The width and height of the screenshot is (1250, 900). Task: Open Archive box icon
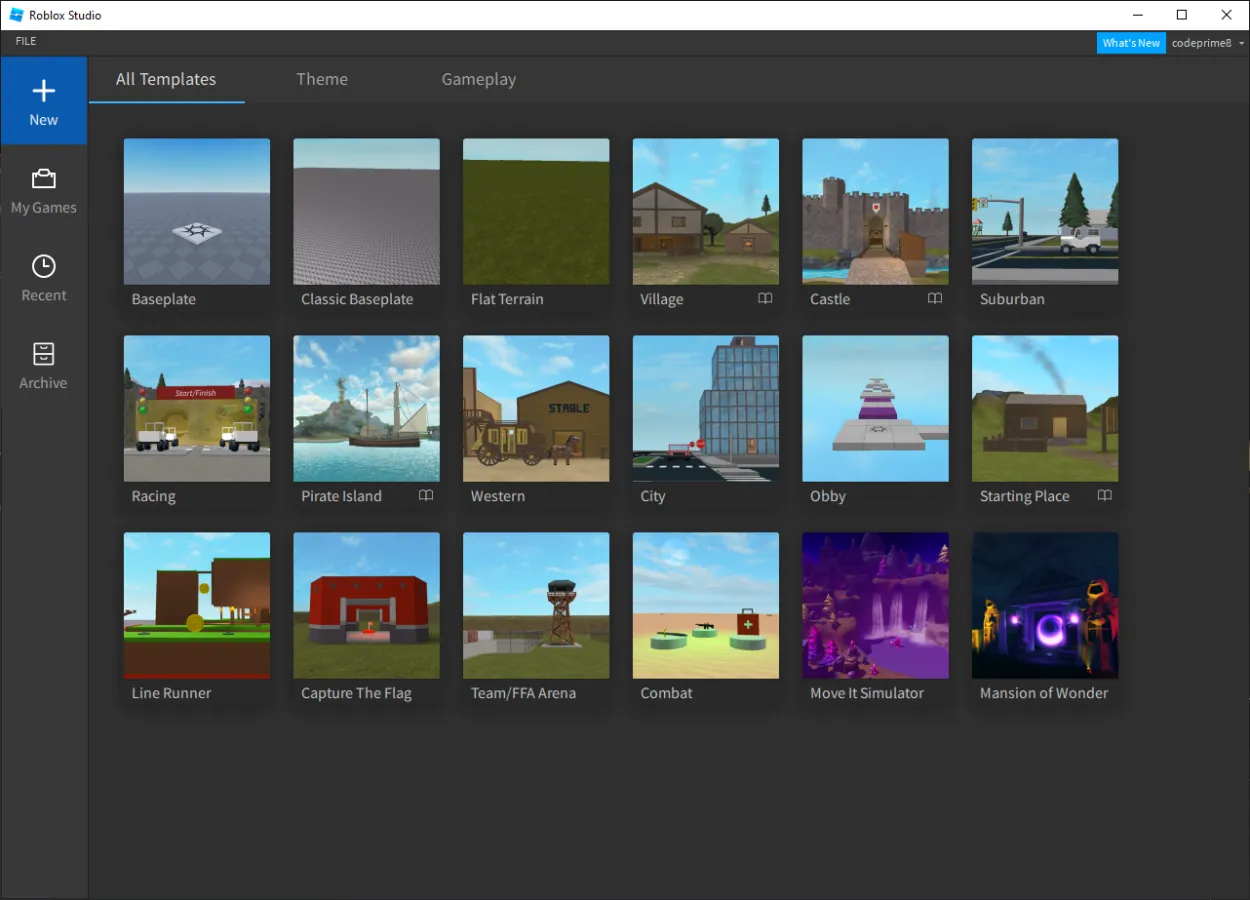coord(43,354)
